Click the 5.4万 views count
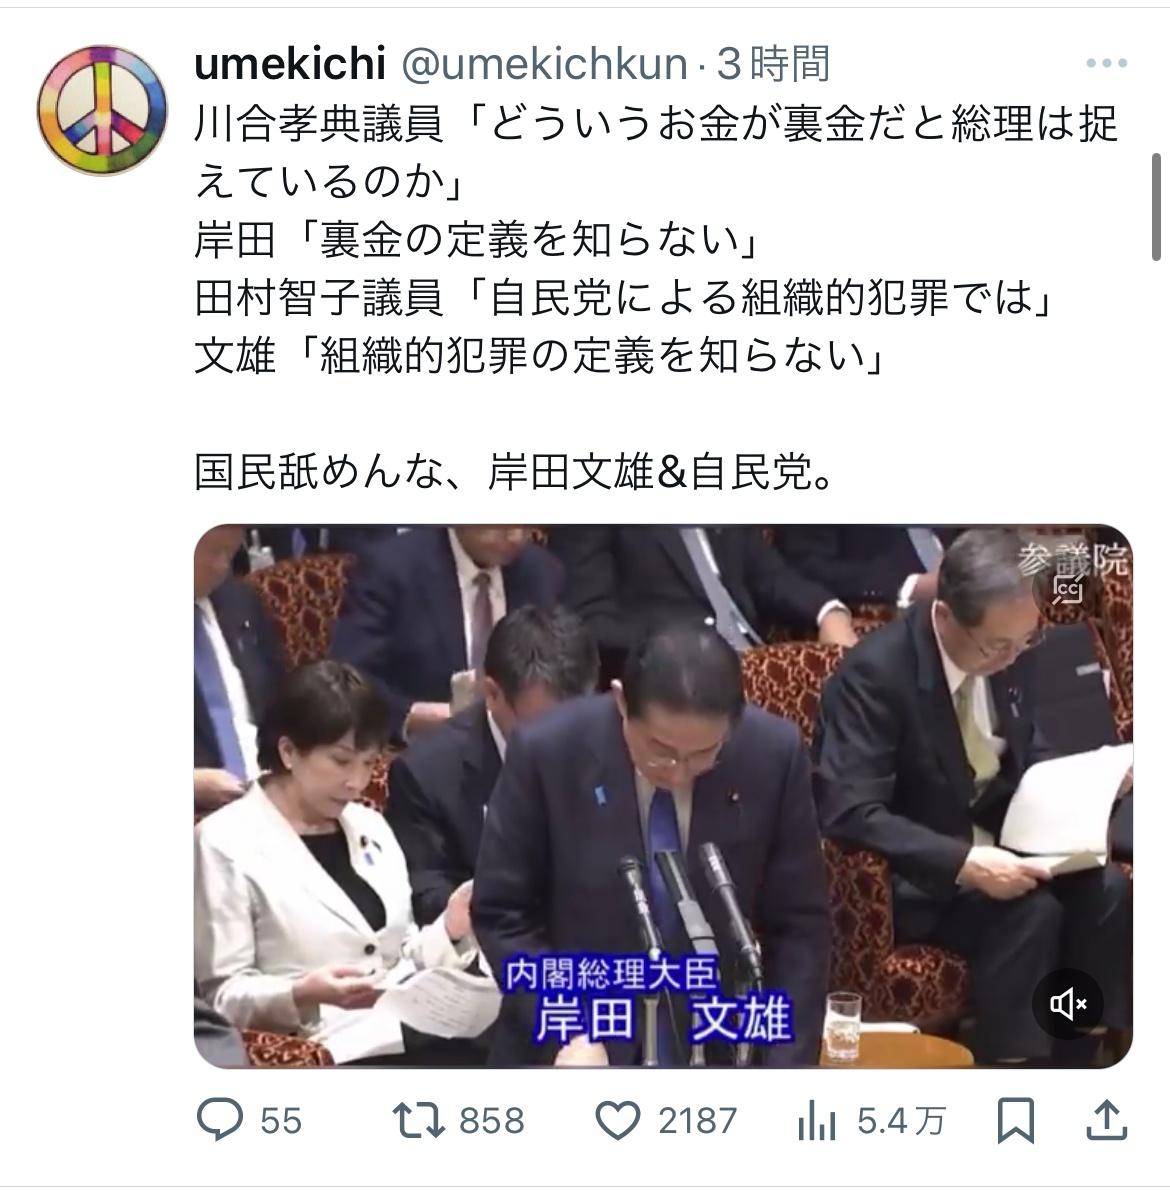Viewport: 1170px width, 1195px height. [901, 1121]
